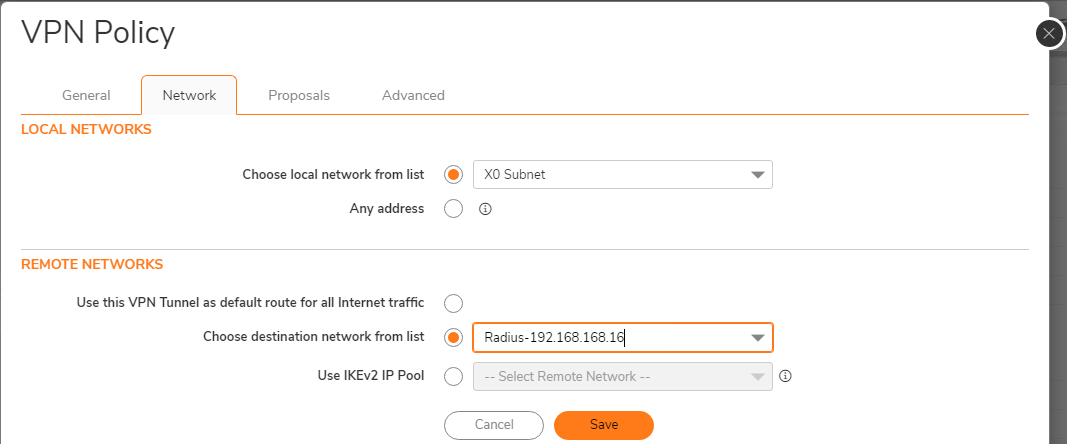Click info icon beside IKEv2 IP Pool dropdown
Viewport: 1067px width, 444px height.
pyautogui.click(x=785, y=376)
